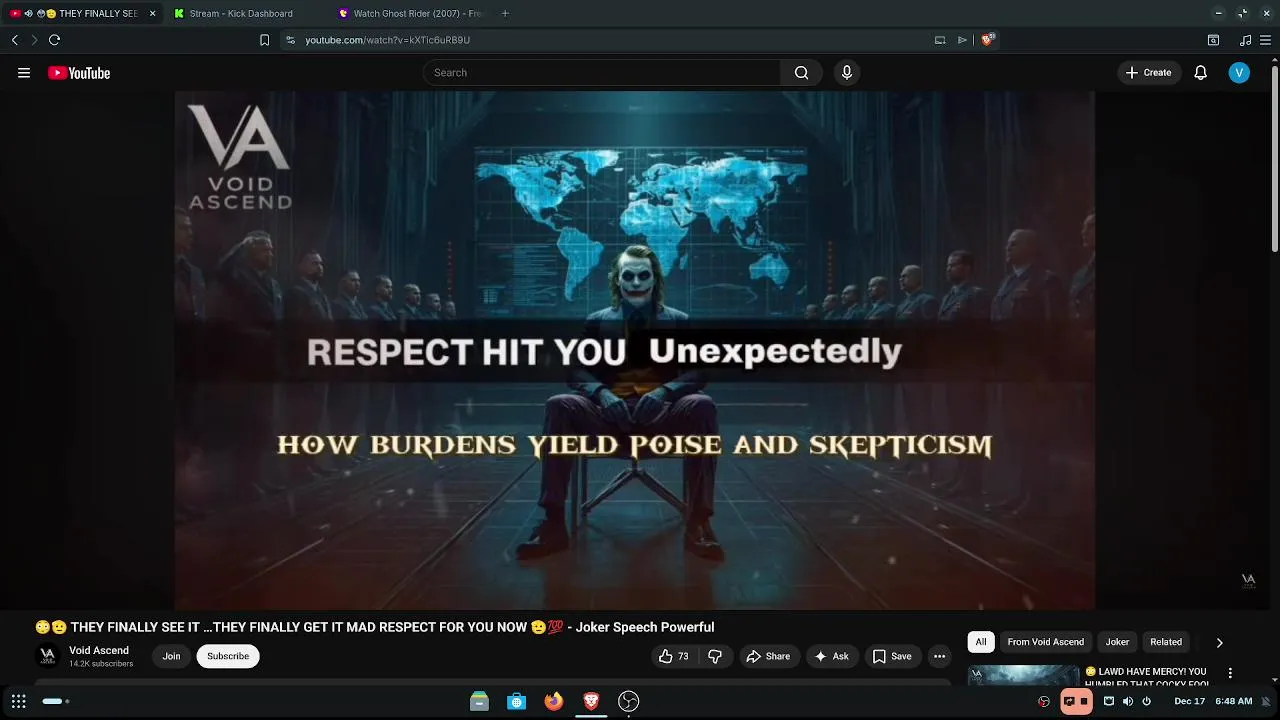This screenshot has width=1280, height=720.
Task: Open the YouTube guide hamburger menu
Action: (24, 73)
